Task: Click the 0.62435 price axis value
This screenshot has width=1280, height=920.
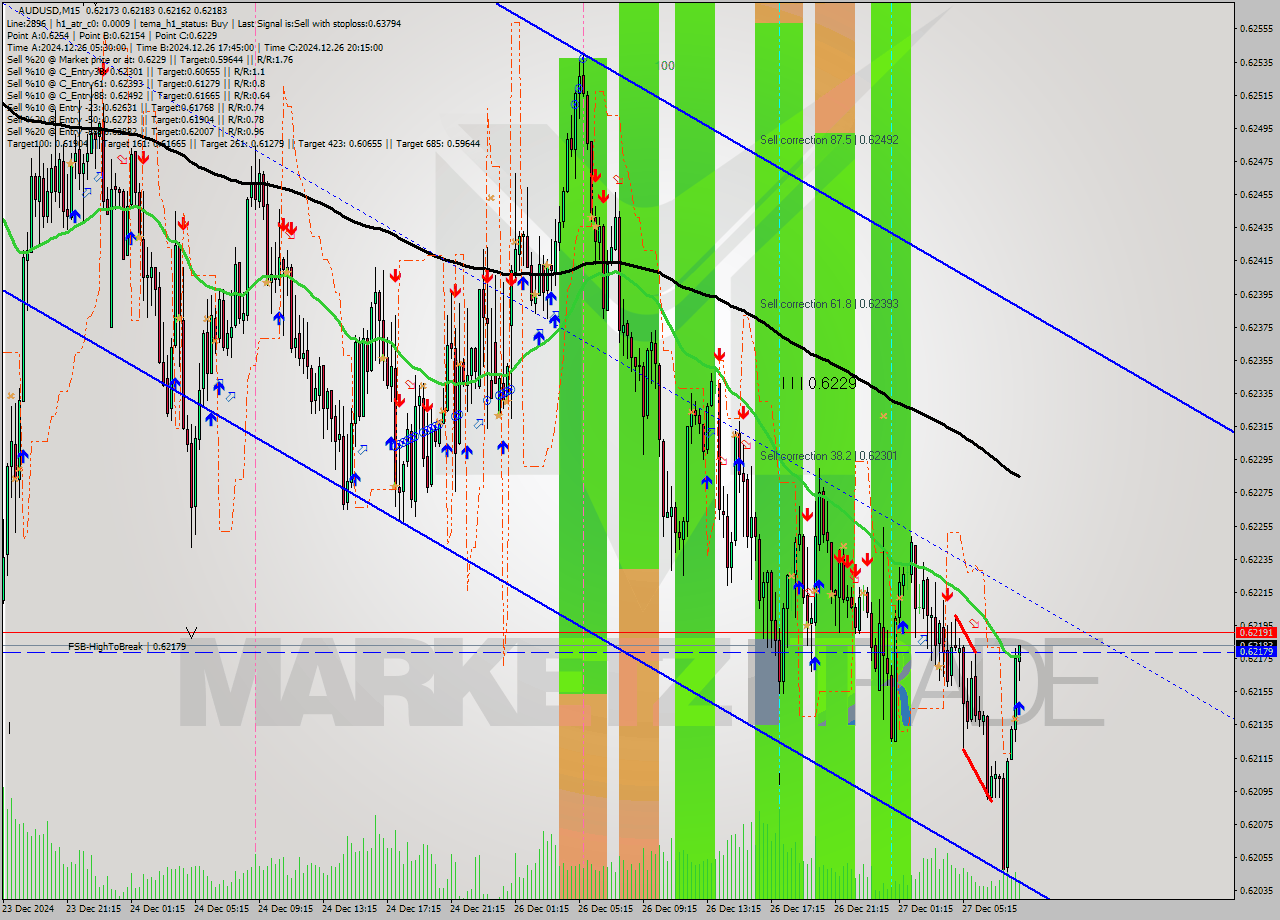Action: click(x=1256, y=227)
